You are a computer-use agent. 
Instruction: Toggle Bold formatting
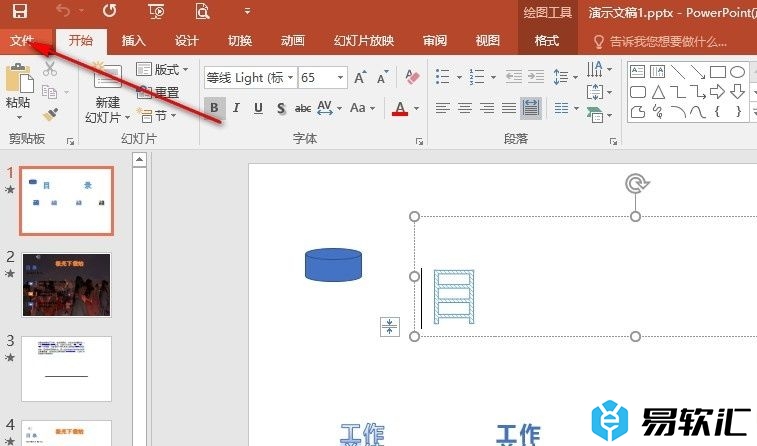coord(214,108)
